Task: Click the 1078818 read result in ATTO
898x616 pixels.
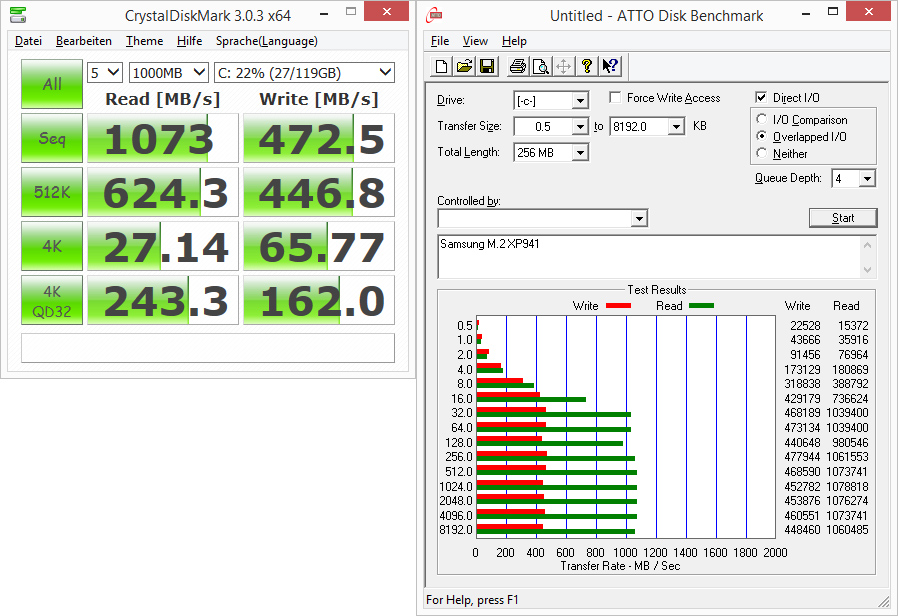Action: pos(847,487)
